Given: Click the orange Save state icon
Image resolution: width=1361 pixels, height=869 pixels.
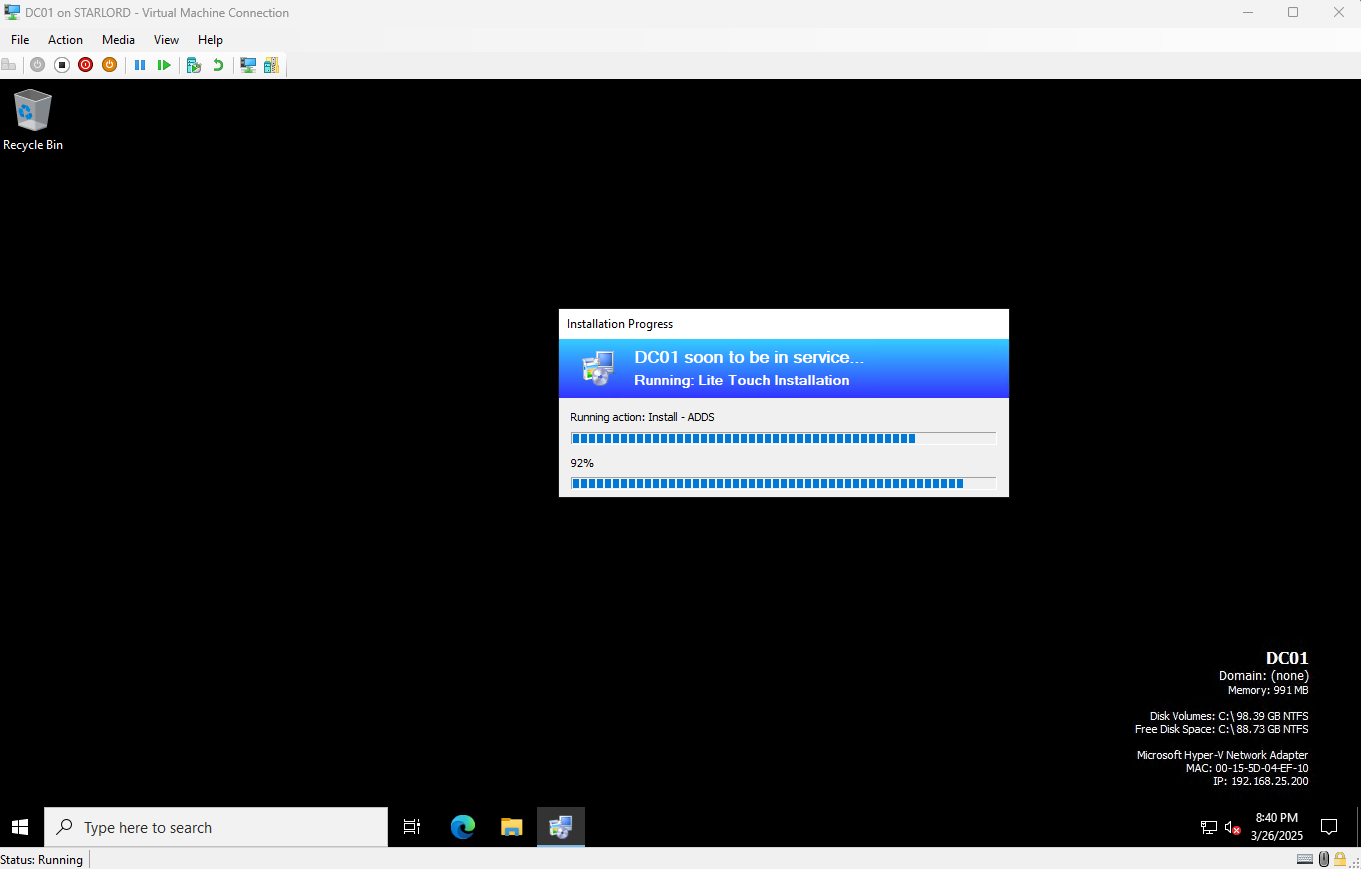Looking at the screenshot, I should [x=109, y=65].
